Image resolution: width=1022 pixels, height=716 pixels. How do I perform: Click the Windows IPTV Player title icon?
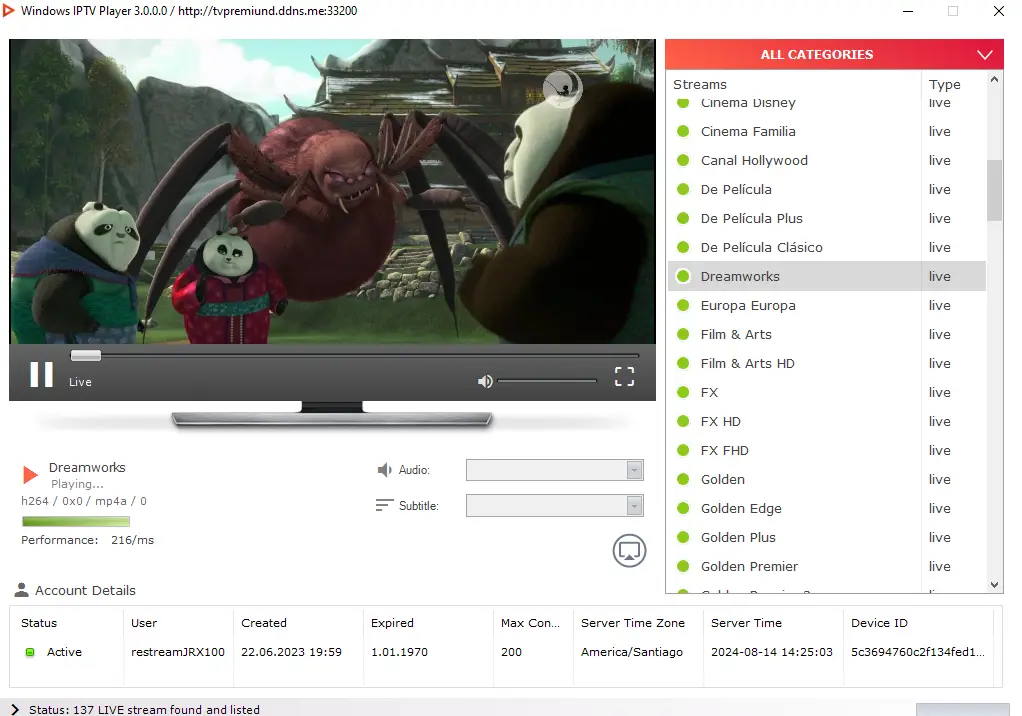point(9,10)
